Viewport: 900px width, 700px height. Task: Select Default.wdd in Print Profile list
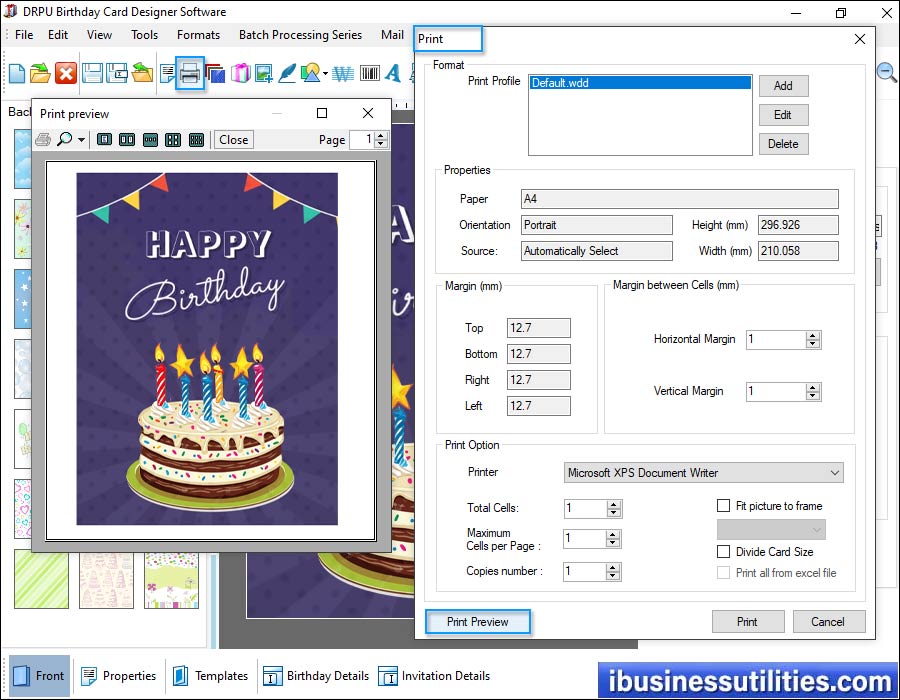tap(639, 83)
